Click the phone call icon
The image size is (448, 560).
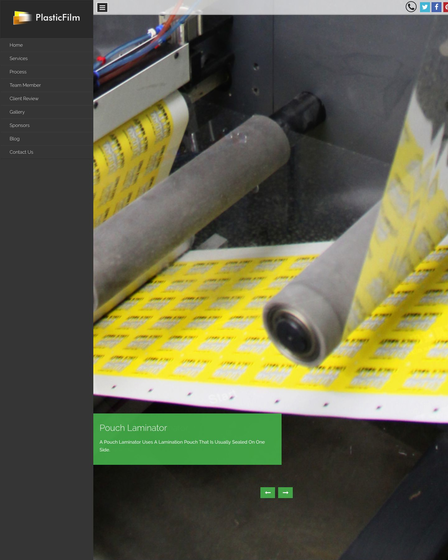point(411,7)
